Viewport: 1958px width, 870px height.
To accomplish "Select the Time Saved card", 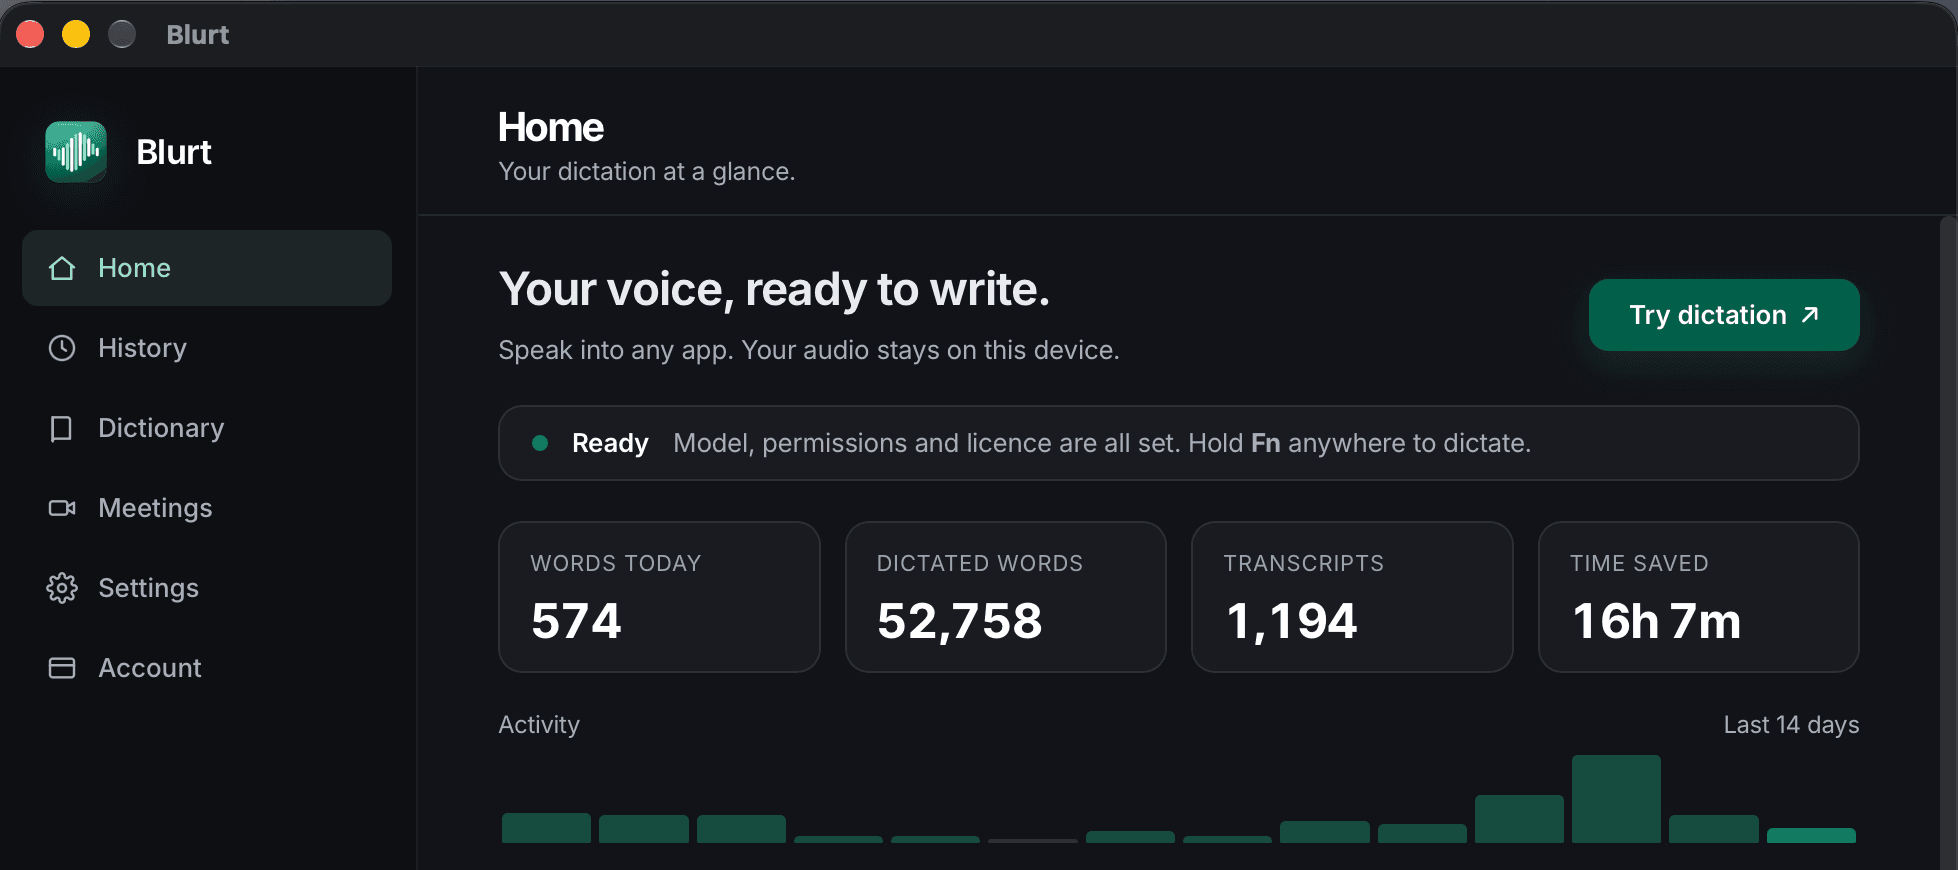I will click(1699, 597).
